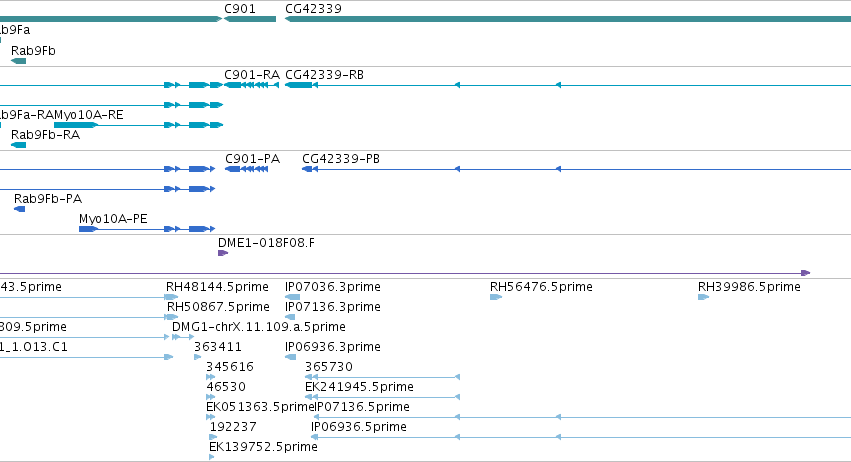The width and height of the screenshot is (851, 462).
Task: Select the 365730 feature label
Action: 329,367
